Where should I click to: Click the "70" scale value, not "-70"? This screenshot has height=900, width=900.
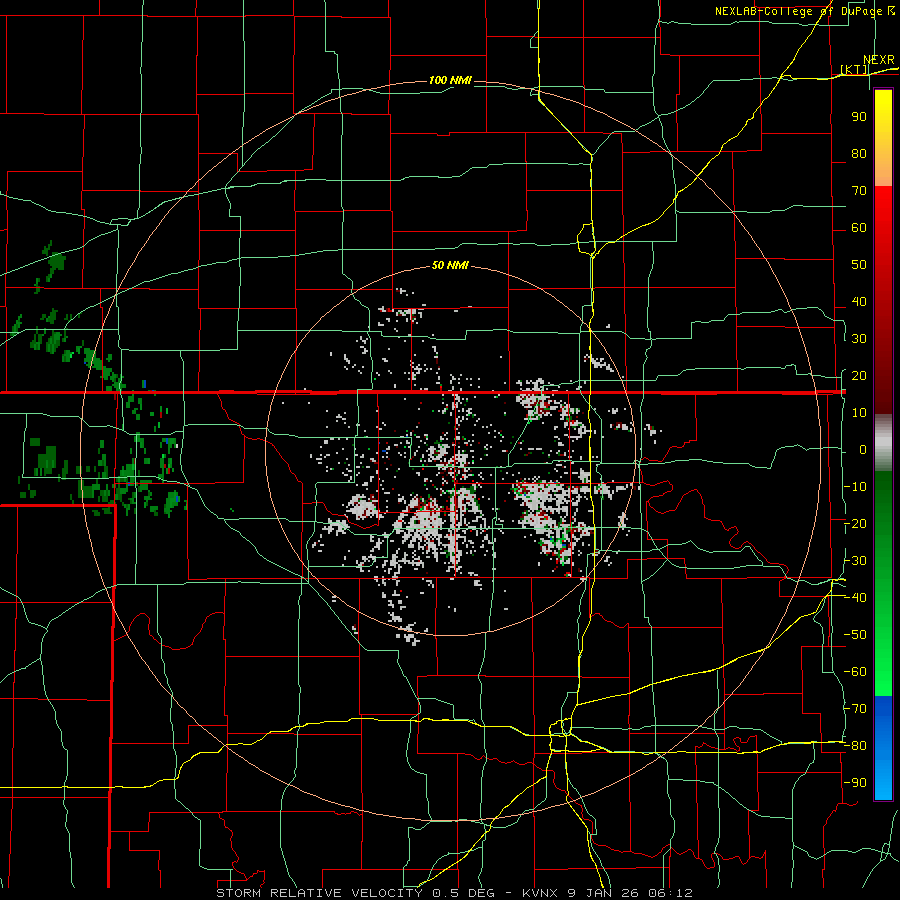point(859,191)
